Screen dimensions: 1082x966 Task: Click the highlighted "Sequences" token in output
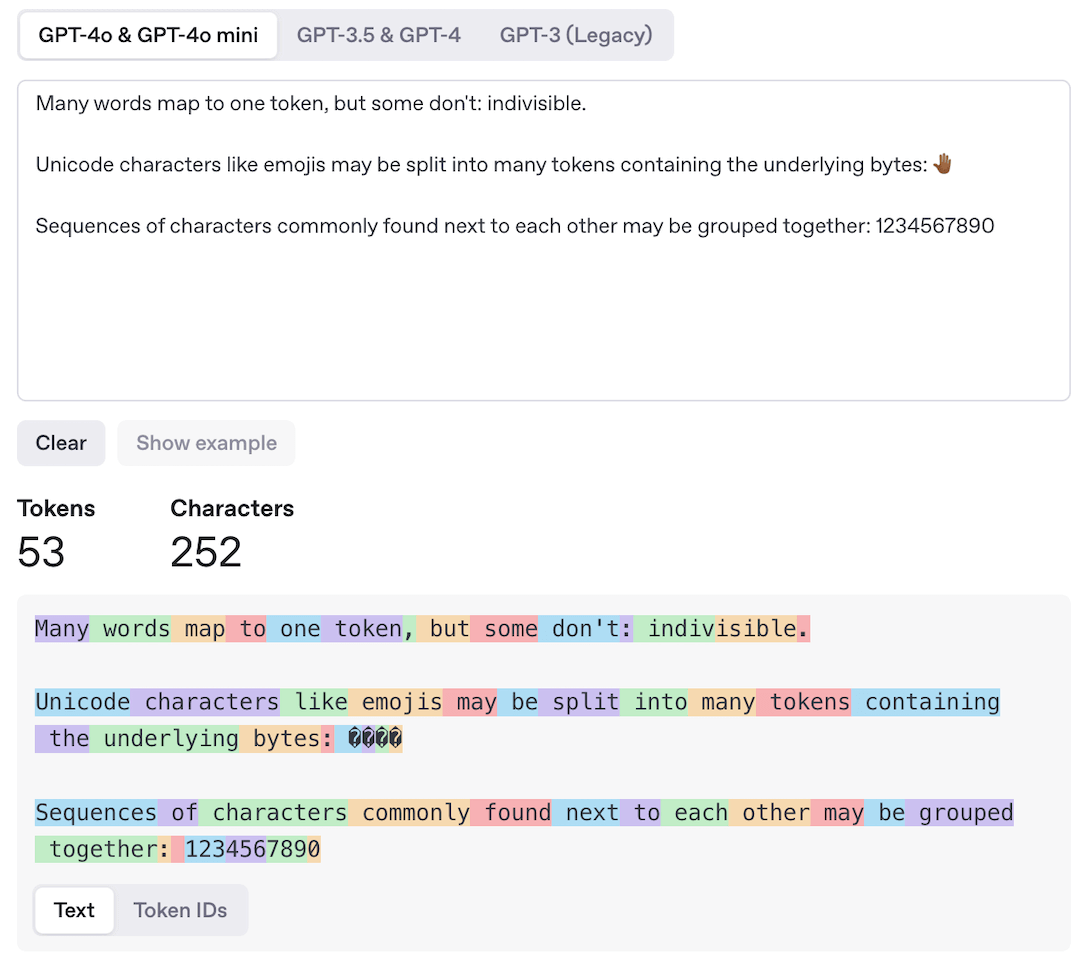(95, 812)
